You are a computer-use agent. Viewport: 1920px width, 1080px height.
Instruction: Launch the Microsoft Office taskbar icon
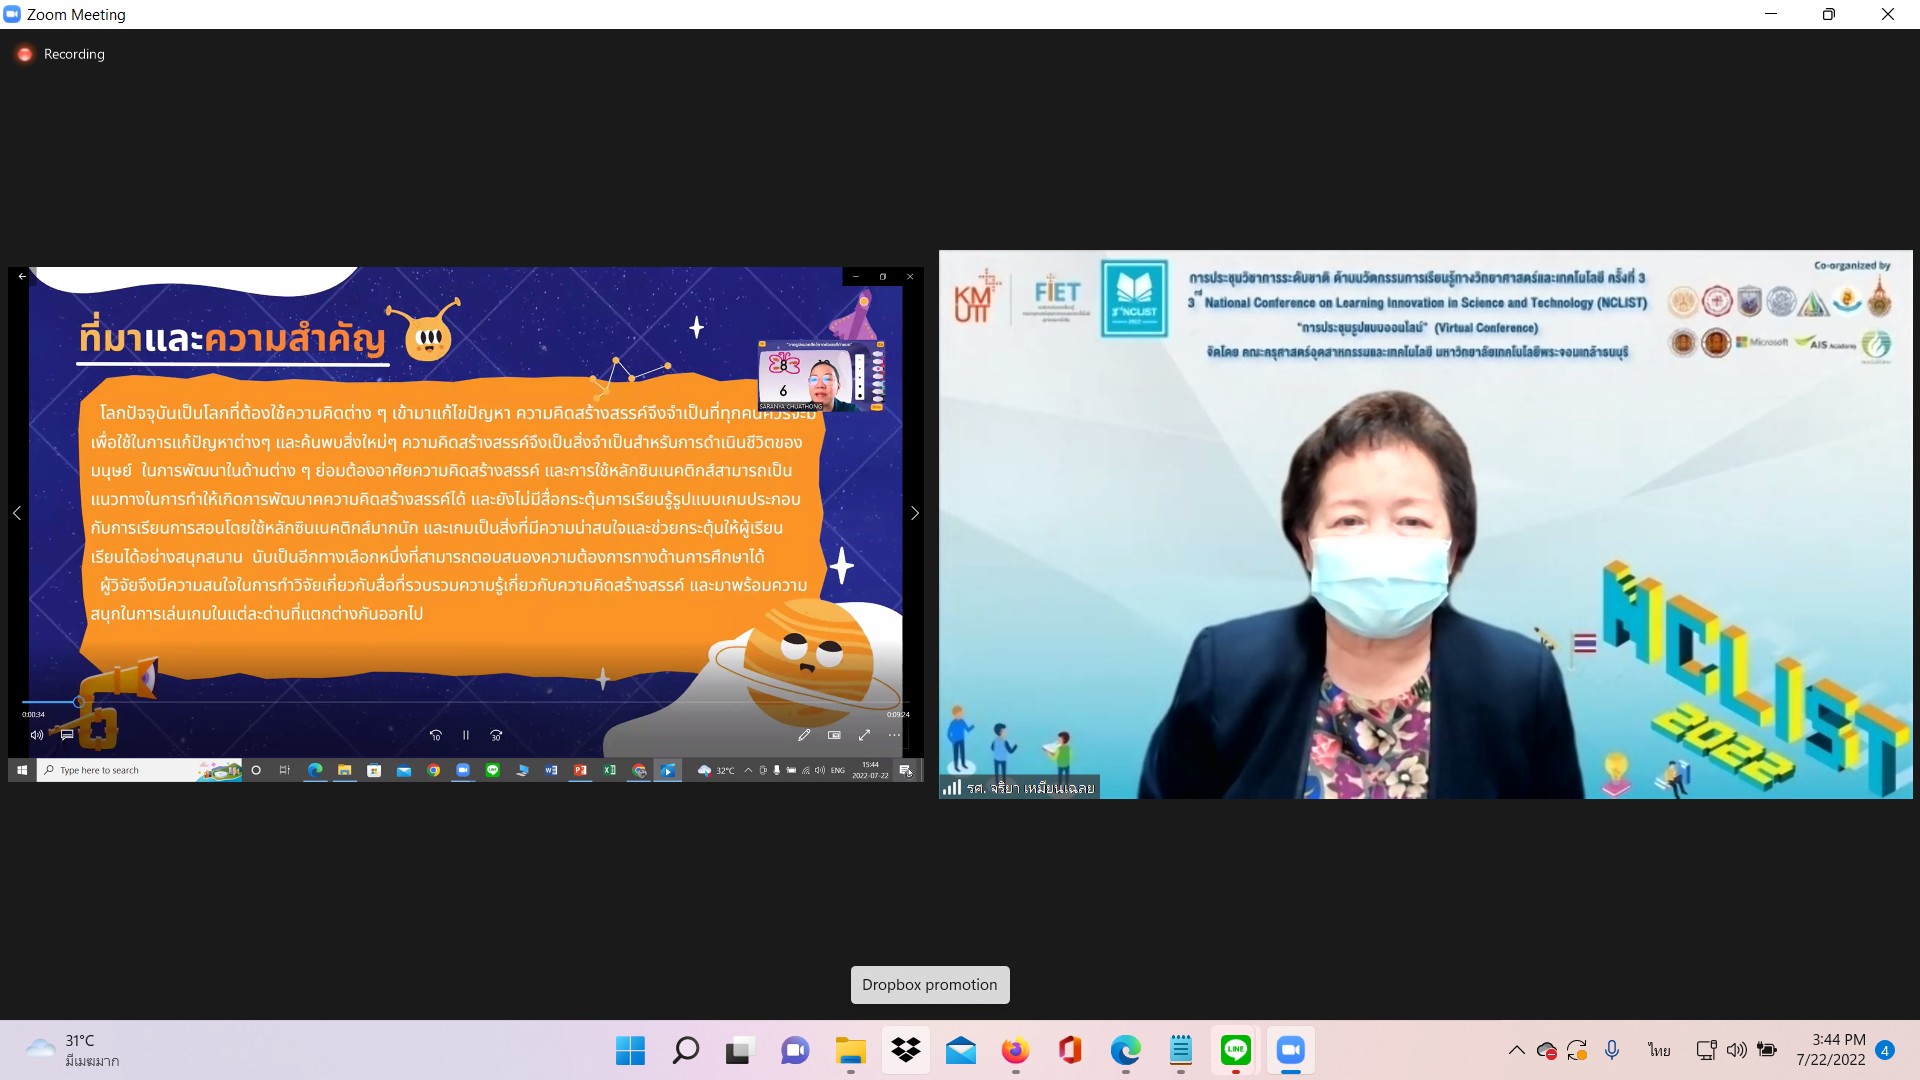coord(1070,1050)
